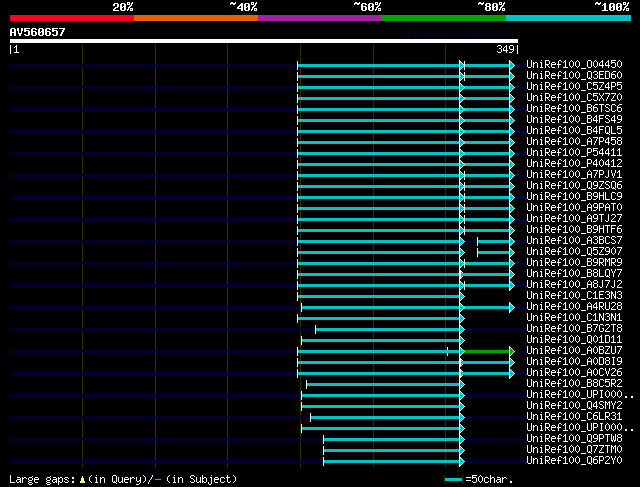Select the UniRef100_Q5Z907 label
The height and width of the screenshot is (487, 640).
[x=574, y=252]
